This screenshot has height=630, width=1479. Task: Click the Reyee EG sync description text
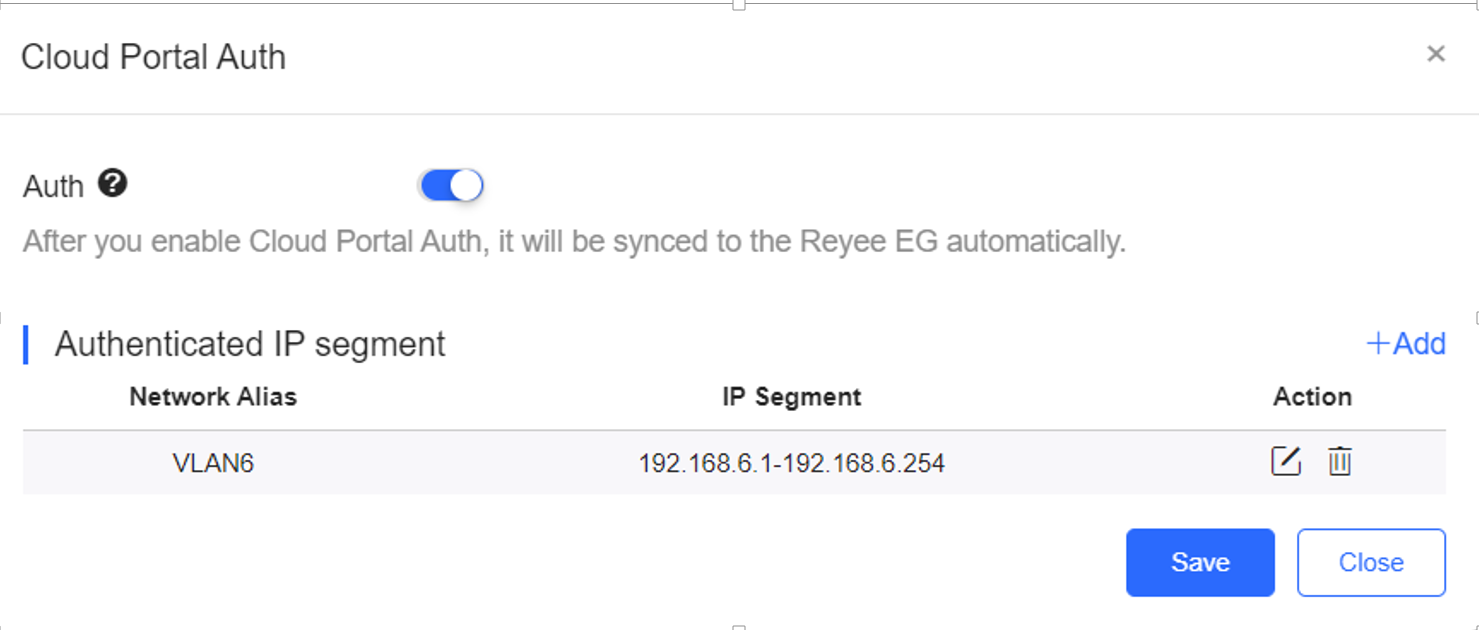574,242
